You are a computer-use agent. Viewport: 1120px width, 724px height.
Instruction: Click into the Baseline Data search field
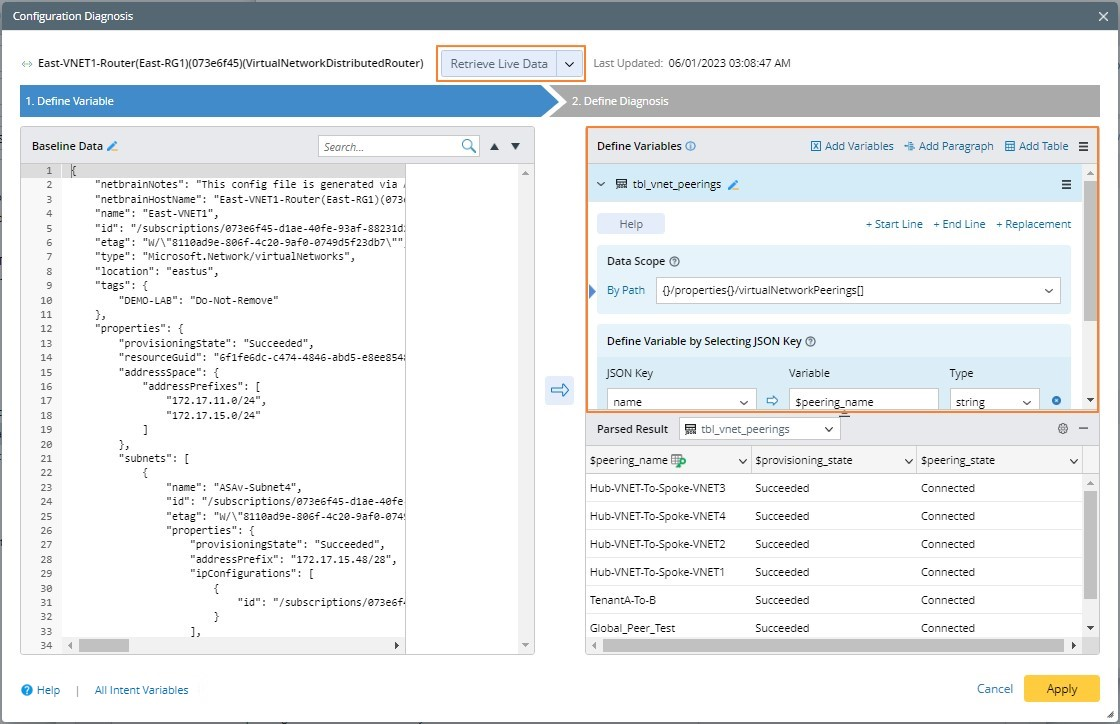pos(390,146)
